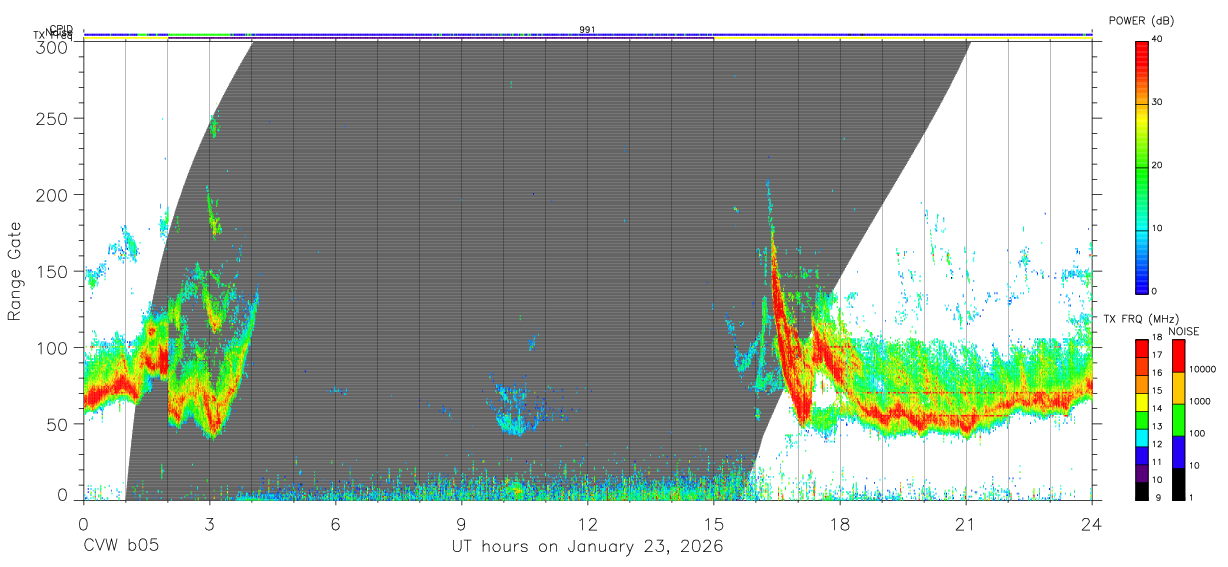Image resolution: width=1228 pixels, height=567 pixels.
Task: Select green segment of NOISE scale
Action: pos(1178,420)
